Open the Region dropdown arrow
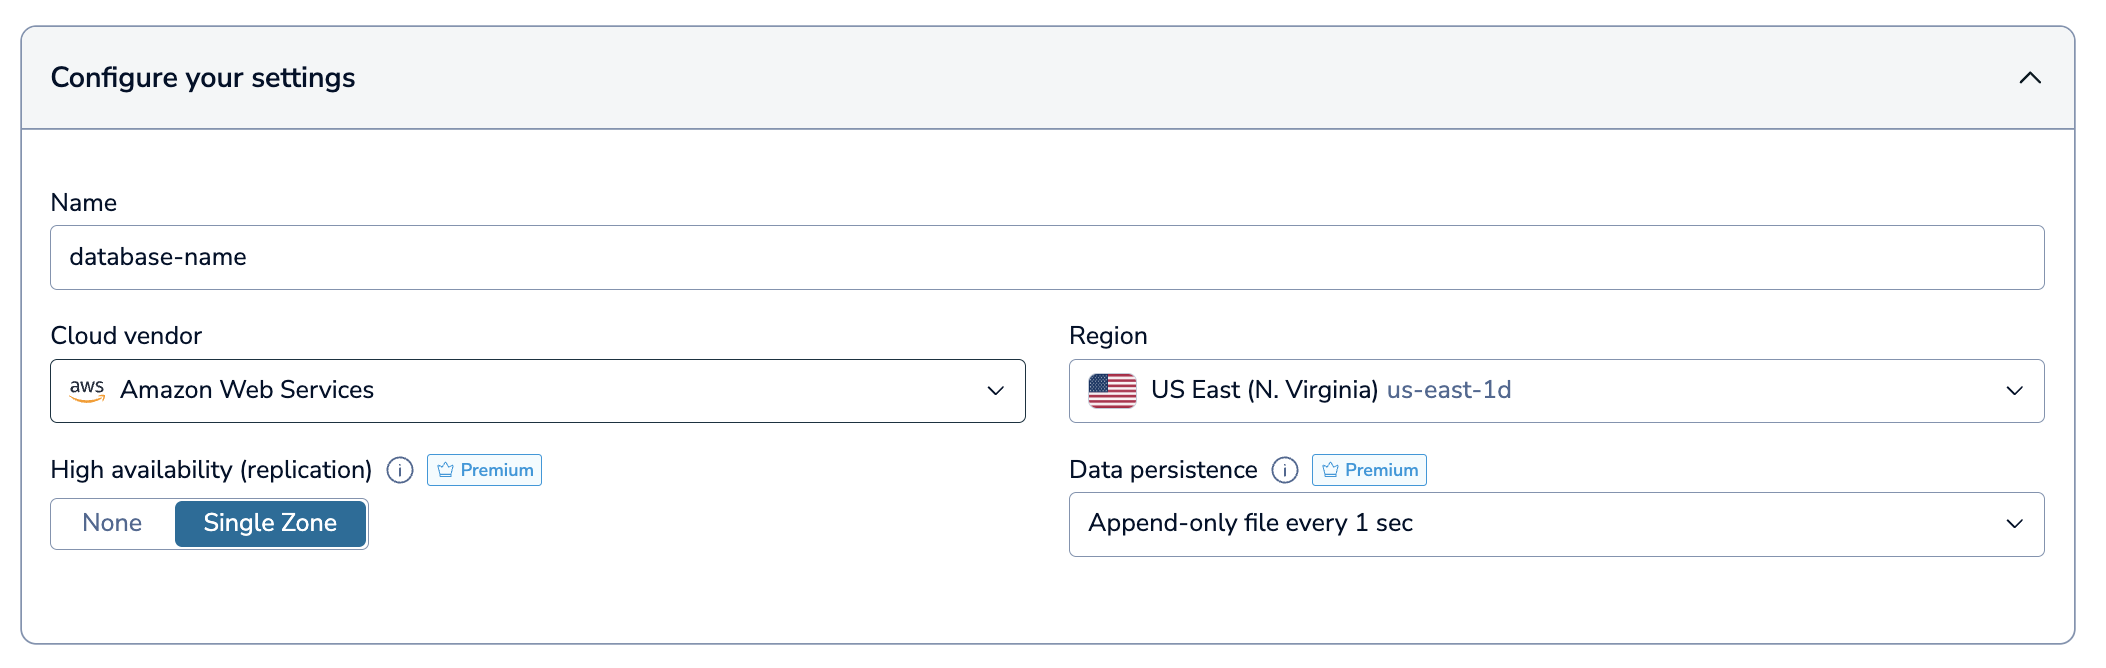Viewport: 2106px width, 668px height. pos(2014,390)
